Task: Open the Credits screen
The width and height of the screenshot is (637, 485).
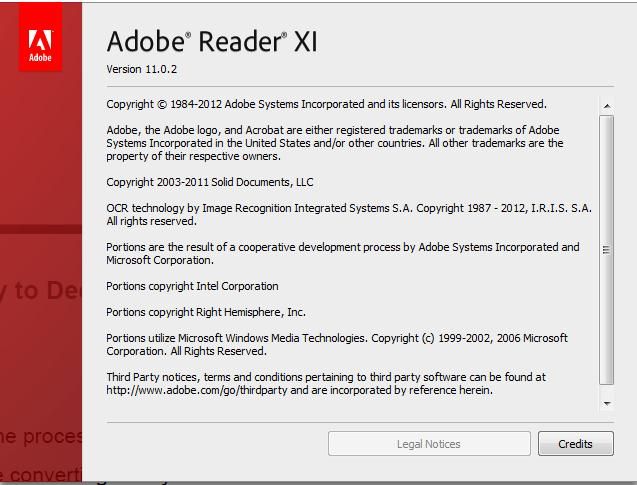Action: [576, 444]
